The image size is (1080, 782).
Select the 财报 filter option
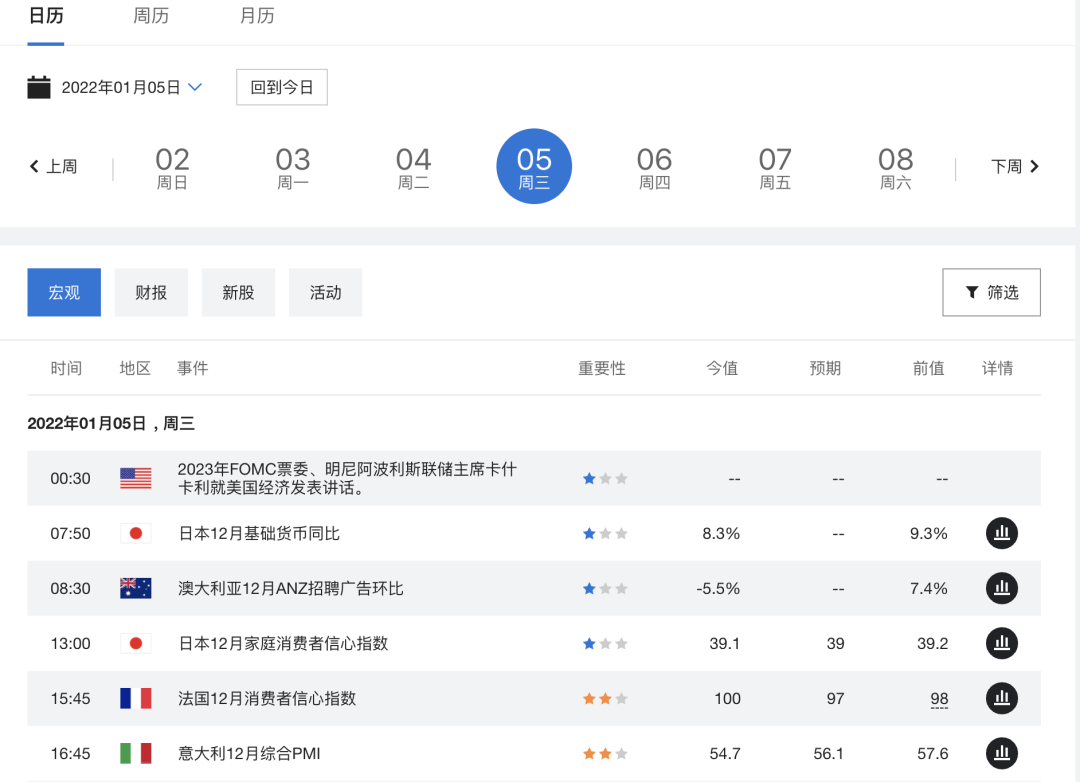click(x=151, y=292)
